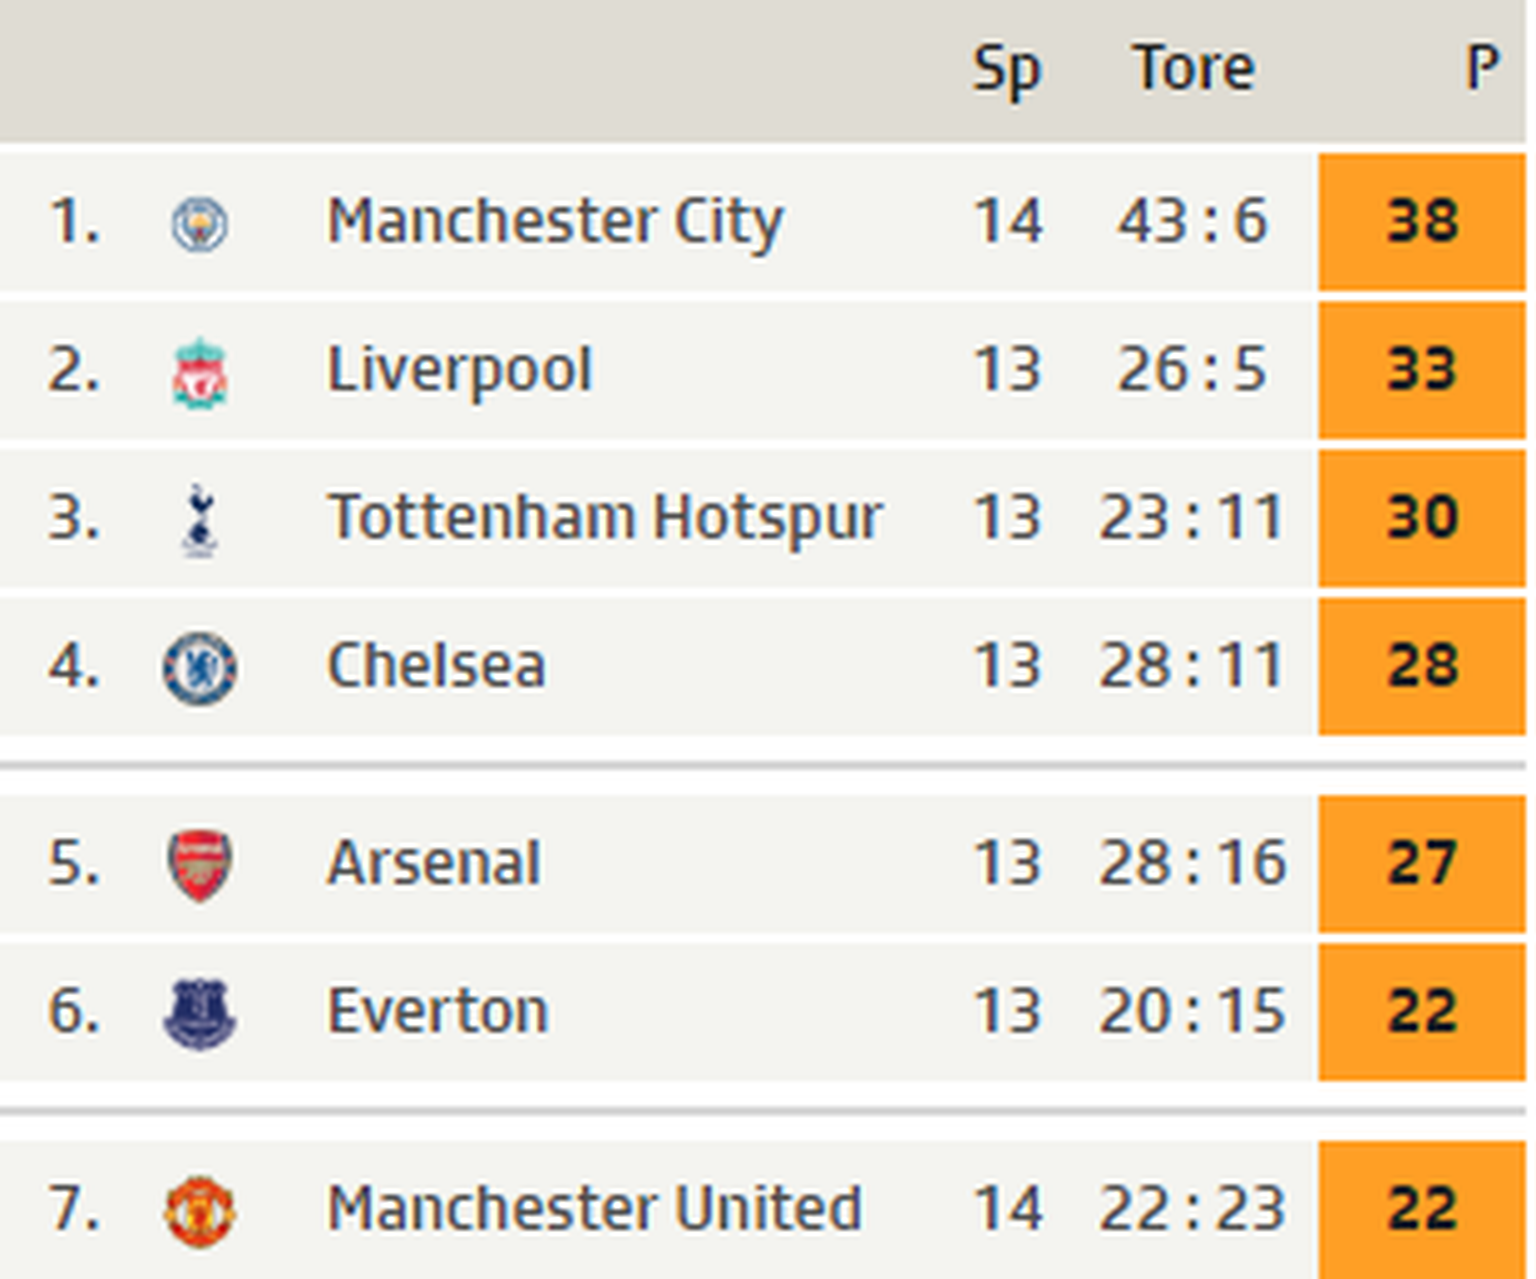Click Arsenal's 28:16 goals value

point(1192,862)
